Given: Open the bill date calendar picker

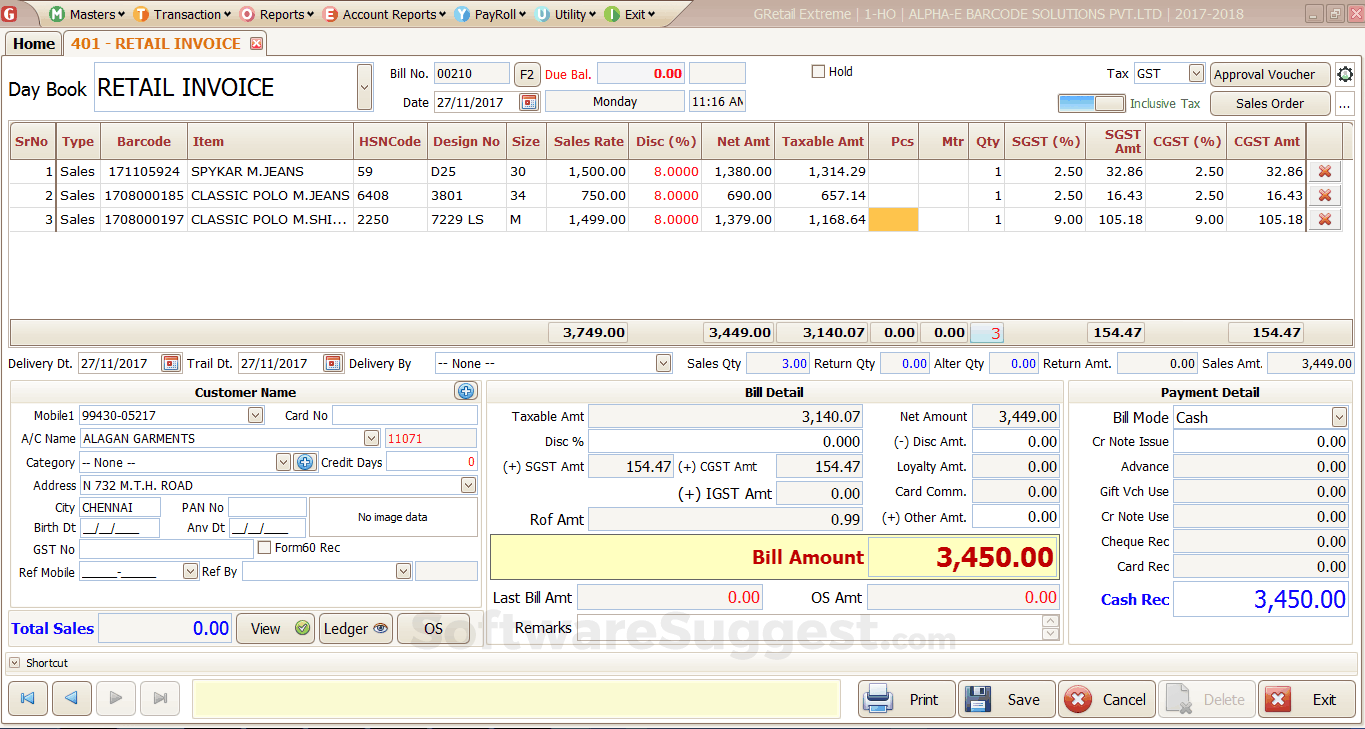Looking at the screenshot, I should [529, 102].
